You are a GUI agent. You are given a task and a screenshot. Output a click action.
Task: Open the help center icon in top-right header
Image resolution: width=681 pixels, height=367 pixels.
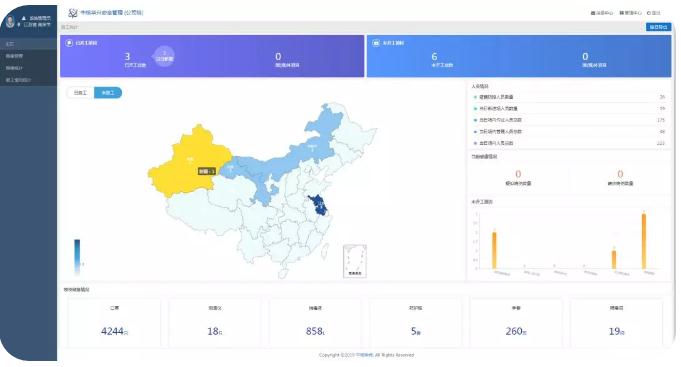pyautogui.click(x=621, y=13)
